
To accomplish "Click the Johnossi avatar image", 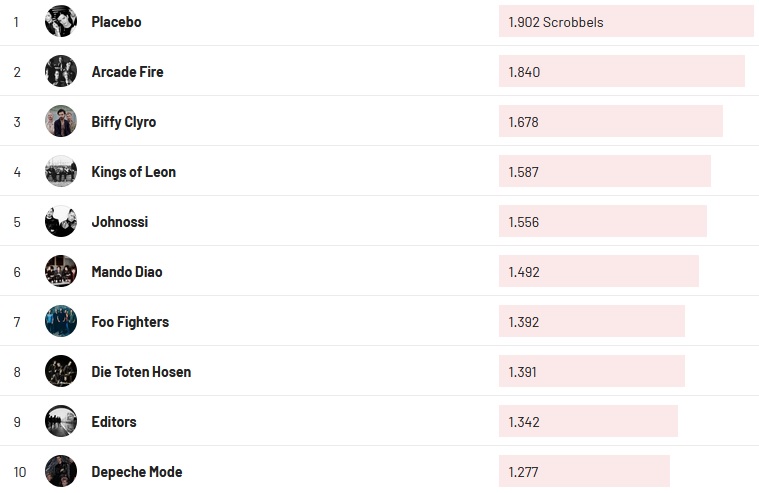I will click(61, 221).
